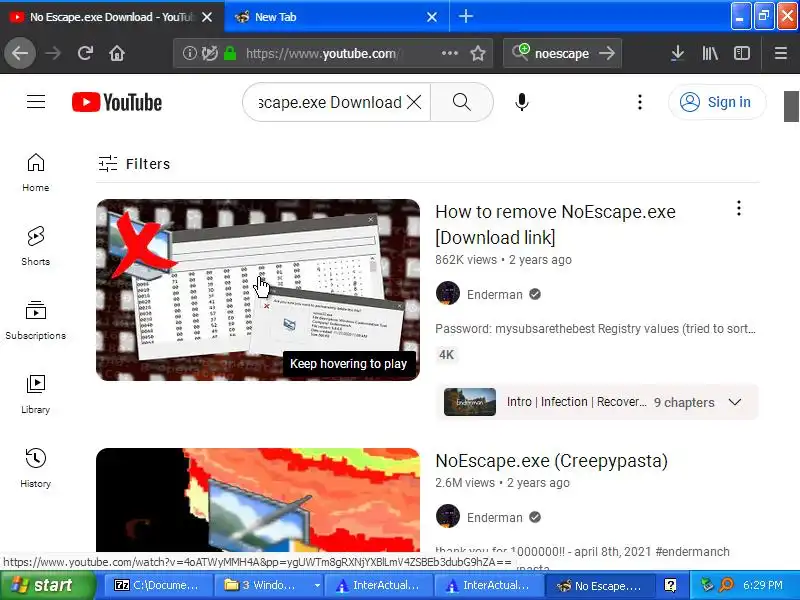Switch to 7-Zip C:\Docume... taskbar window
This screenshot has width=800, height=600.
pos(159,585)
